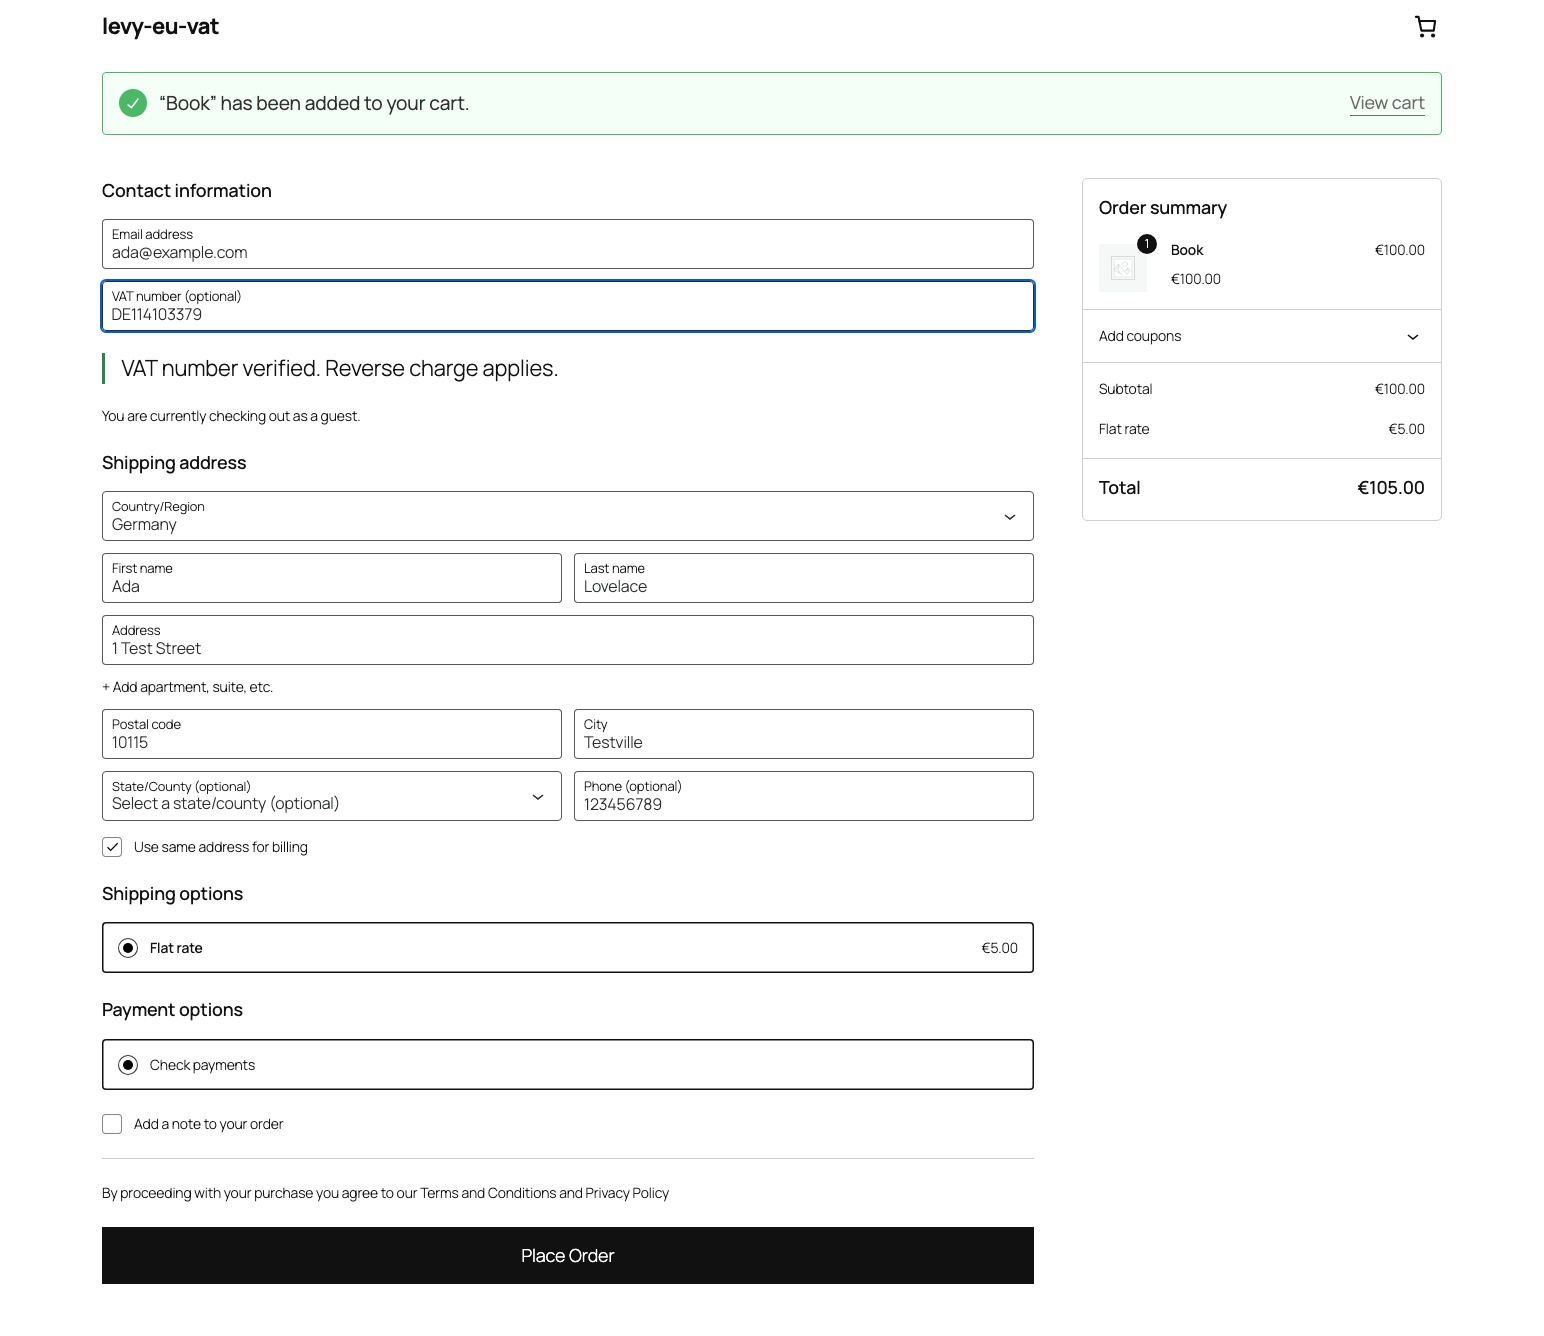This screenshot has height=1336, width=1544.
Task: Toggle Use same address for billing
Action: click(x=112, y=847)
